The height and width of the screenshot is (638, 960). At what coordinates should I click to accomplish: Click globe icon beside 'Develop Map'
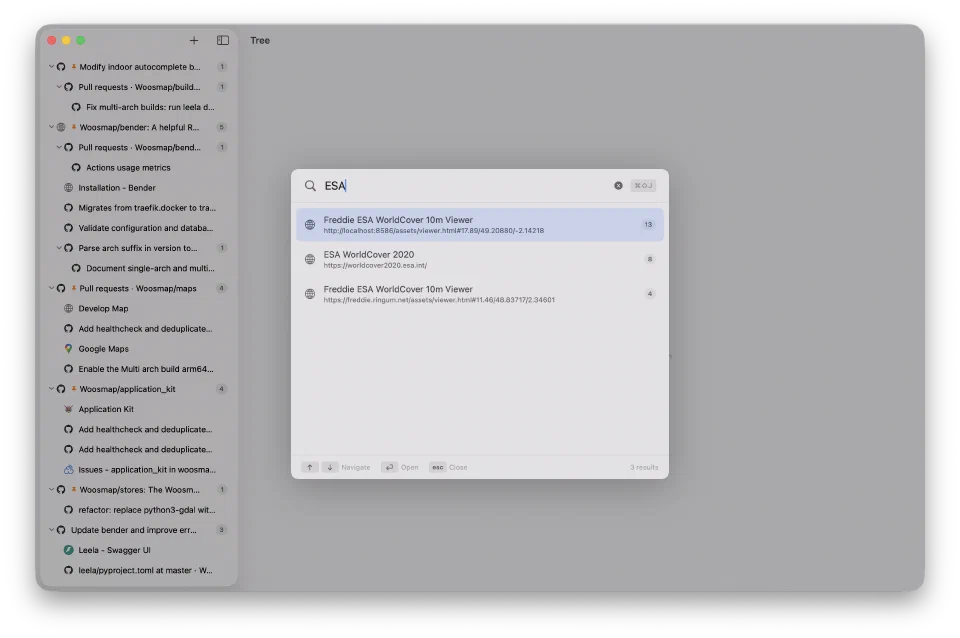pyautogui.click(x=69, y=309)
